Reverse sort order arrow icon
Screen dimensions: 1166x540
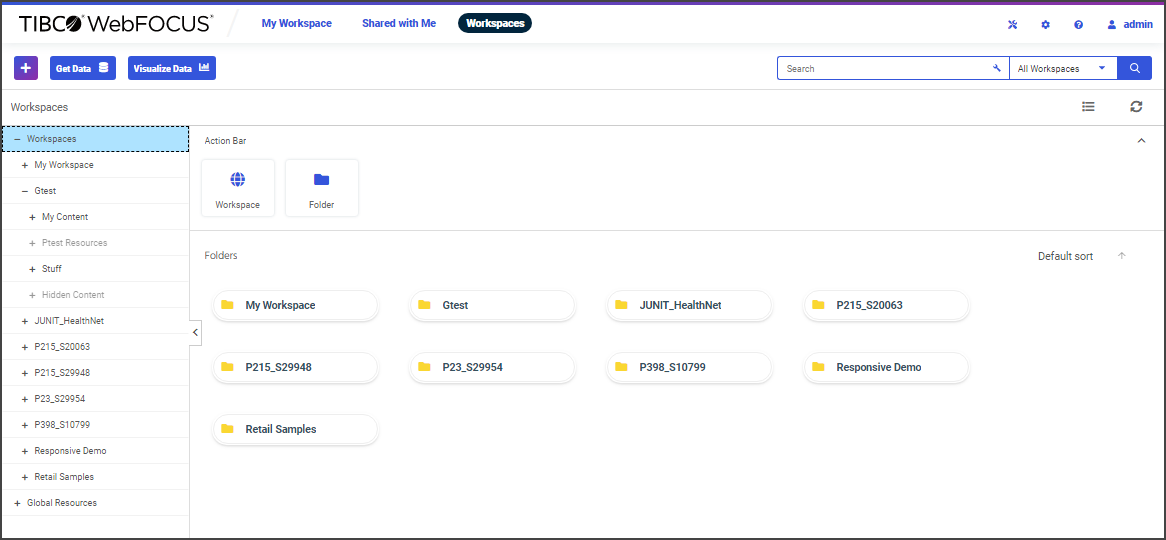pos(1122,256)
